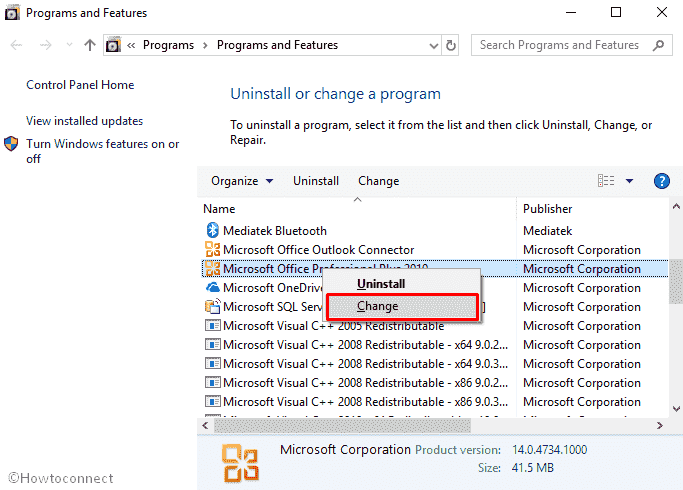Click the horizontal scrollbar right arrow
The image size is (683, 490).
659,426
